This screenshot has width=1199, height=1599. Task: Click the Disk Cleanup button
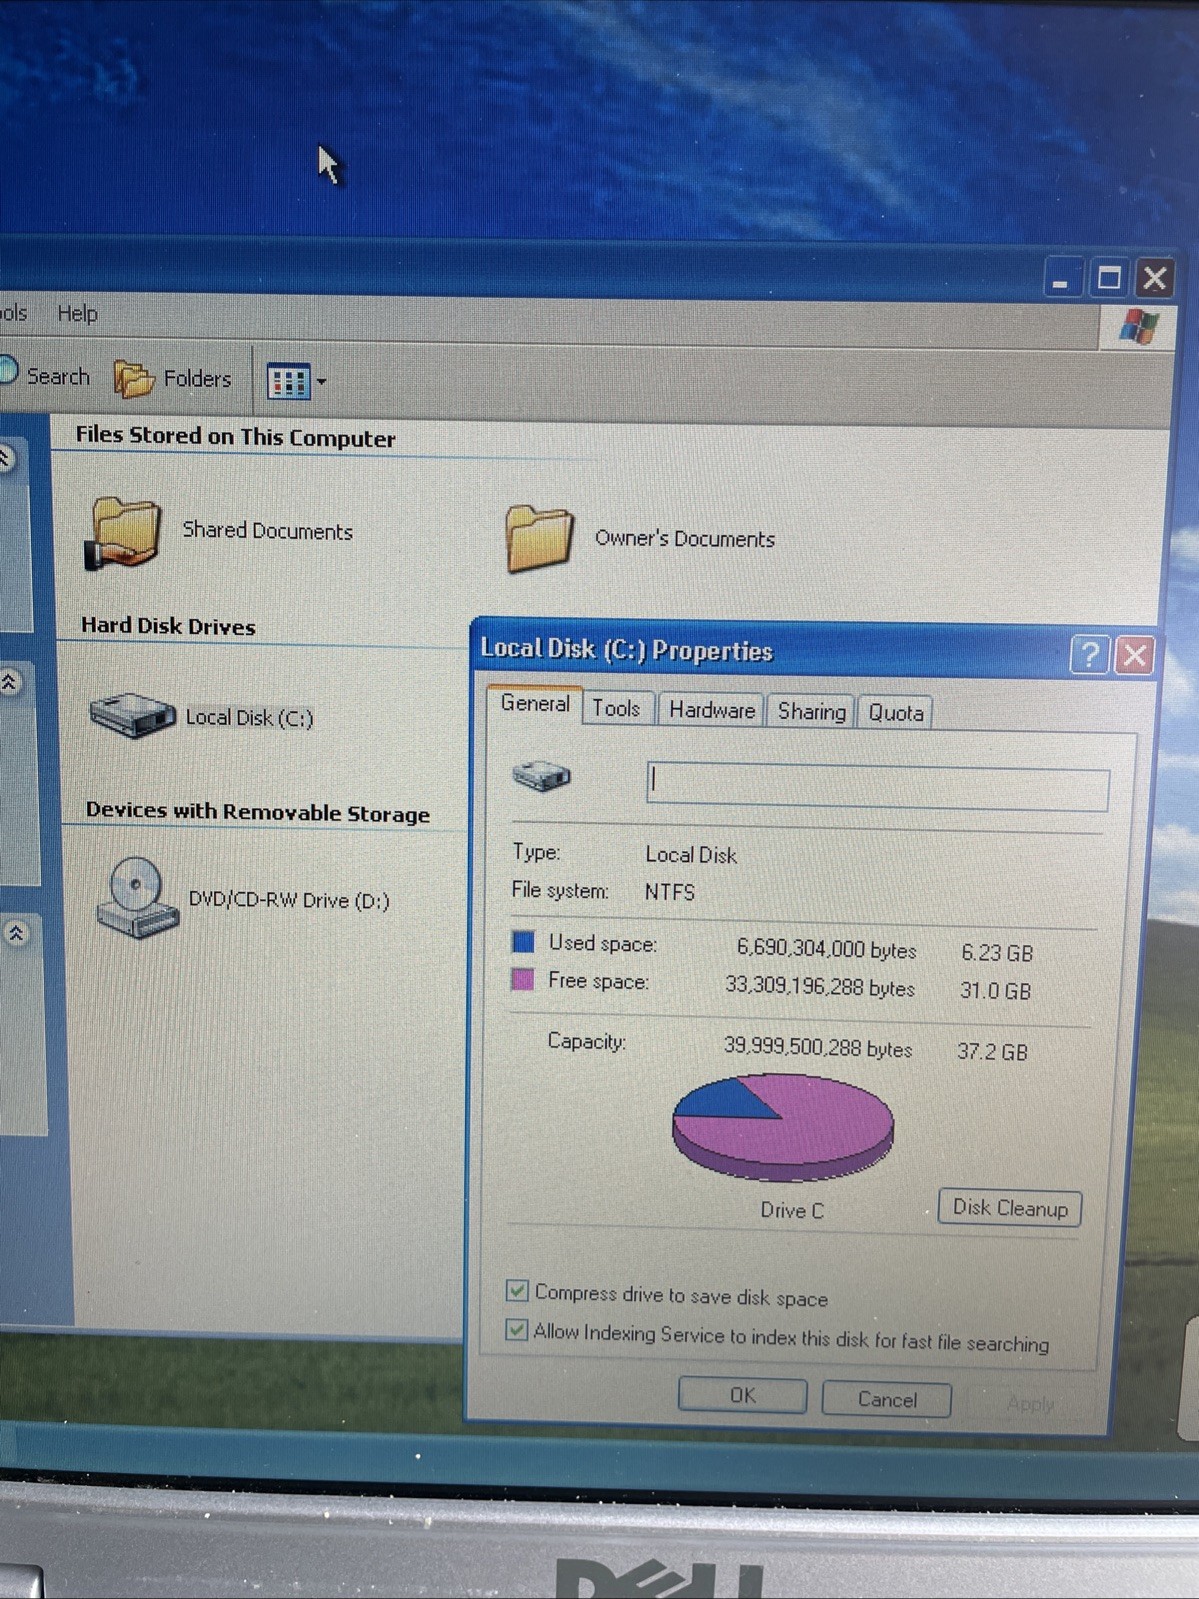(1010, 1208)
